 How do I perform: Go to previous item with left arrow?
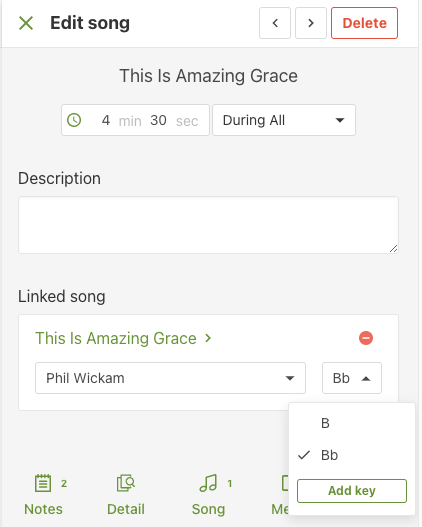(275, 23)
